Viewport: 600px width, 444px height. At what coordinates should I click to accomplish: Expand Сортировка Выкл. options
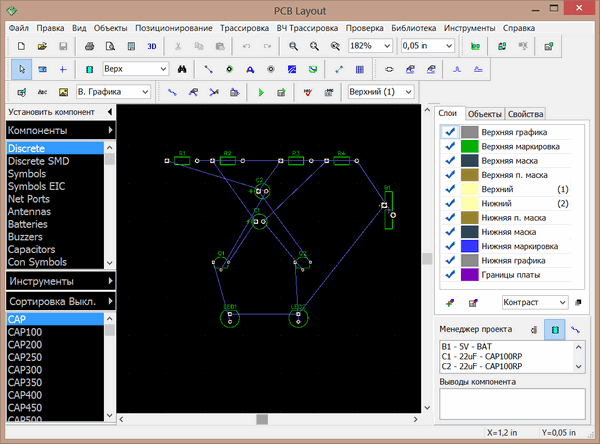(x=110, y=301)
